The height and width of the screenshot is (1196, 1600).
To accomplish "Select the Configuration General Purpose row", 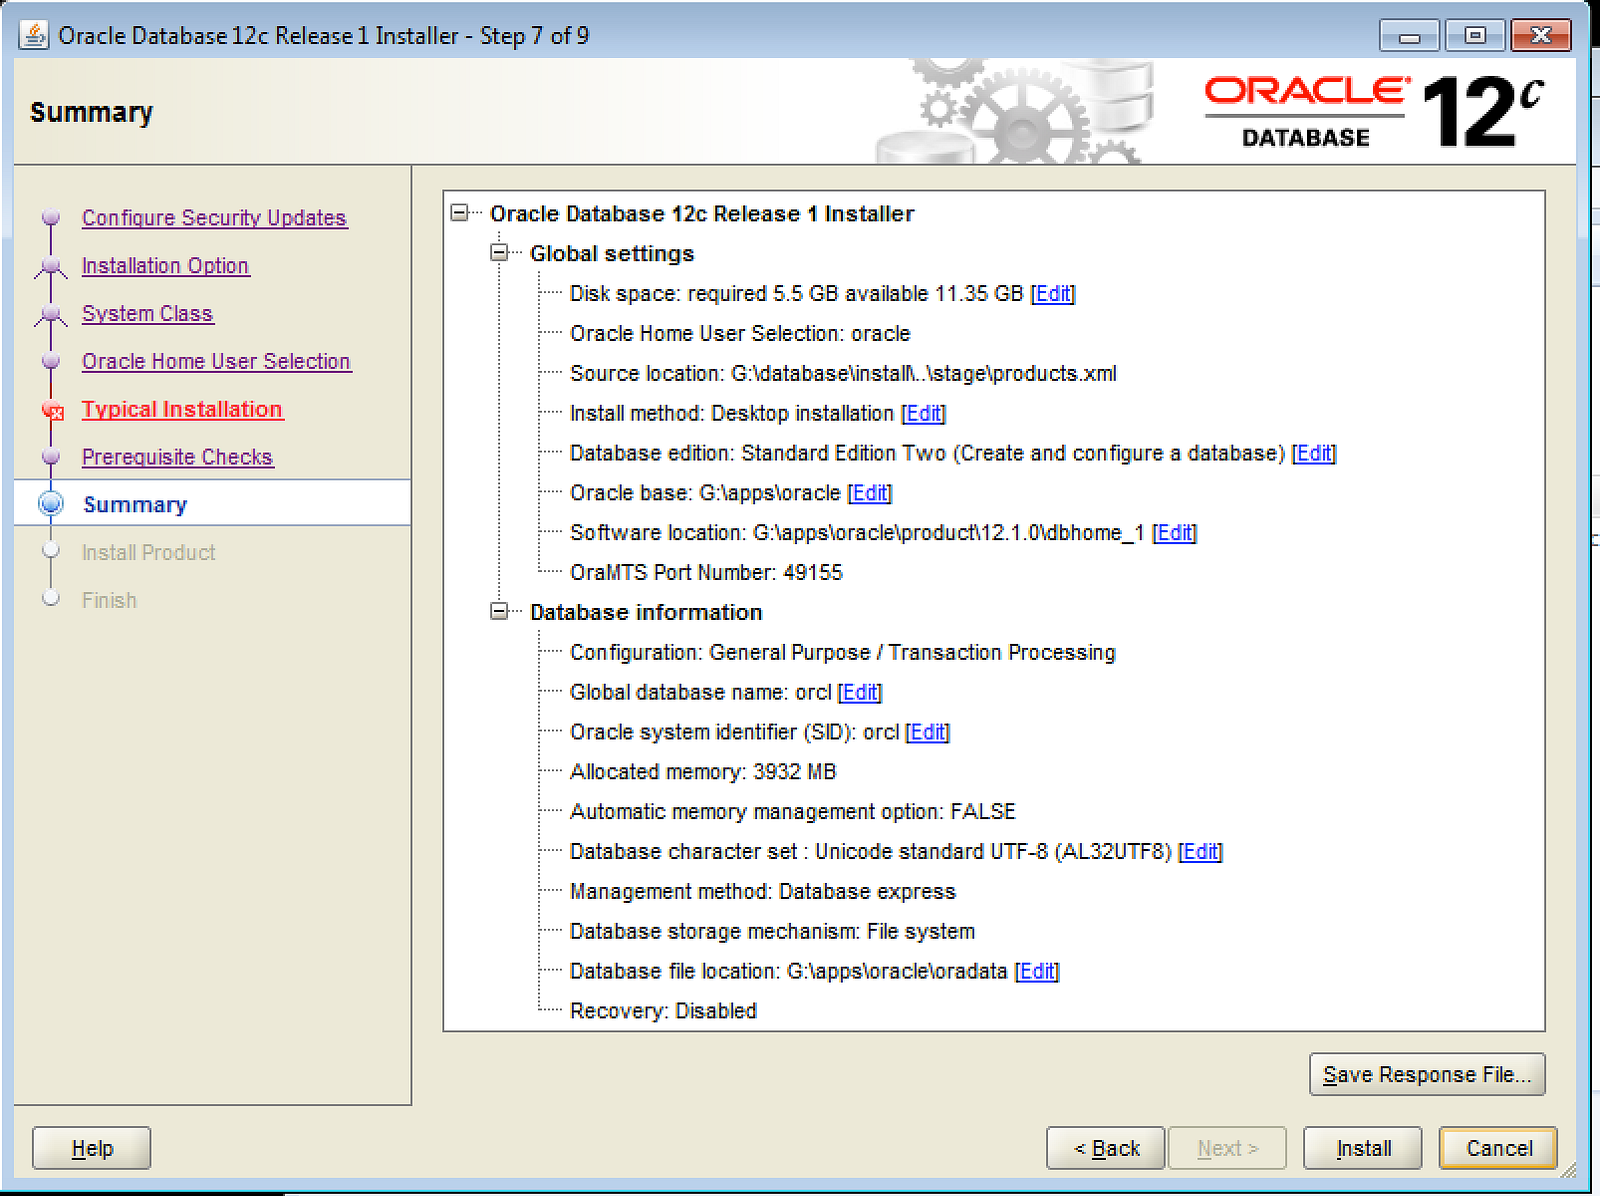I will 842,653.
